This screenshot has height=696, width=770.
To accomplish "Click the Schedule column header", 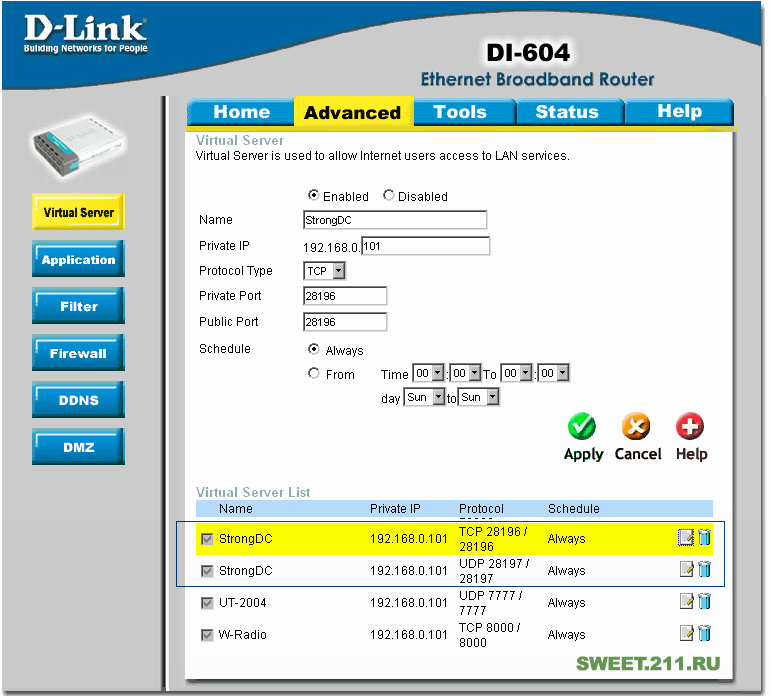I will tap(574, 508).
